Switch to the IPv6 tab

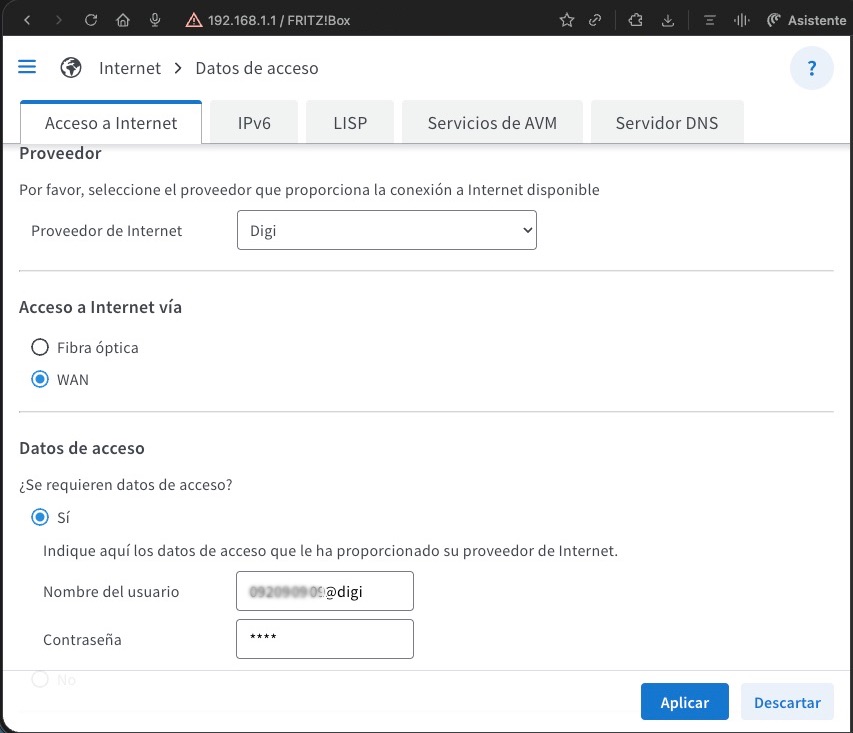tap(254, 122)
